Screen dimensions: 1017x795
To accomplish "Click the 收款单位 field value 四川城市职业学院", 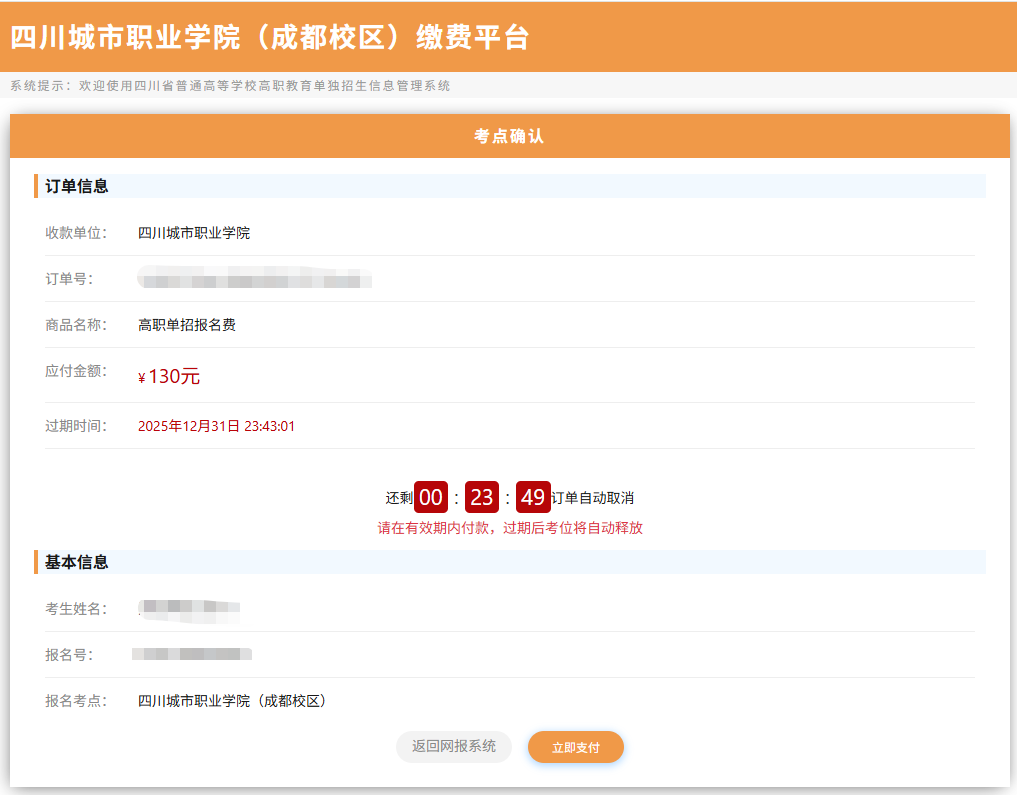I will (x=192, y=232).
